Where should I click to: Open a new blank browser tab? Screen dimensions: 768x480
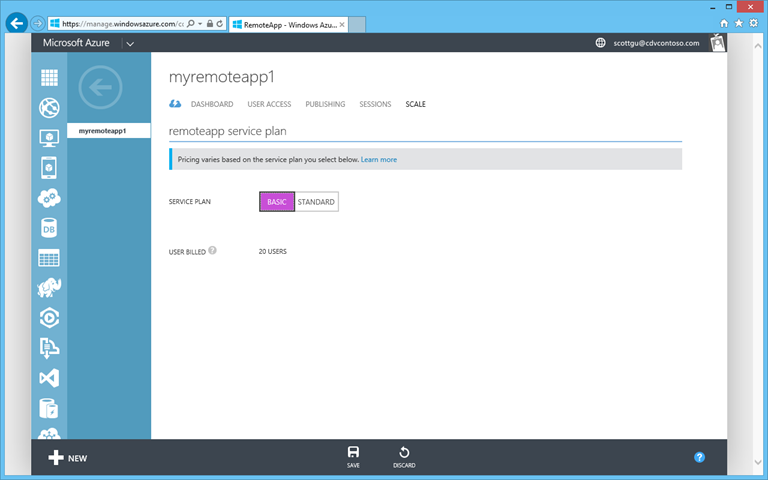click(357, 24)
